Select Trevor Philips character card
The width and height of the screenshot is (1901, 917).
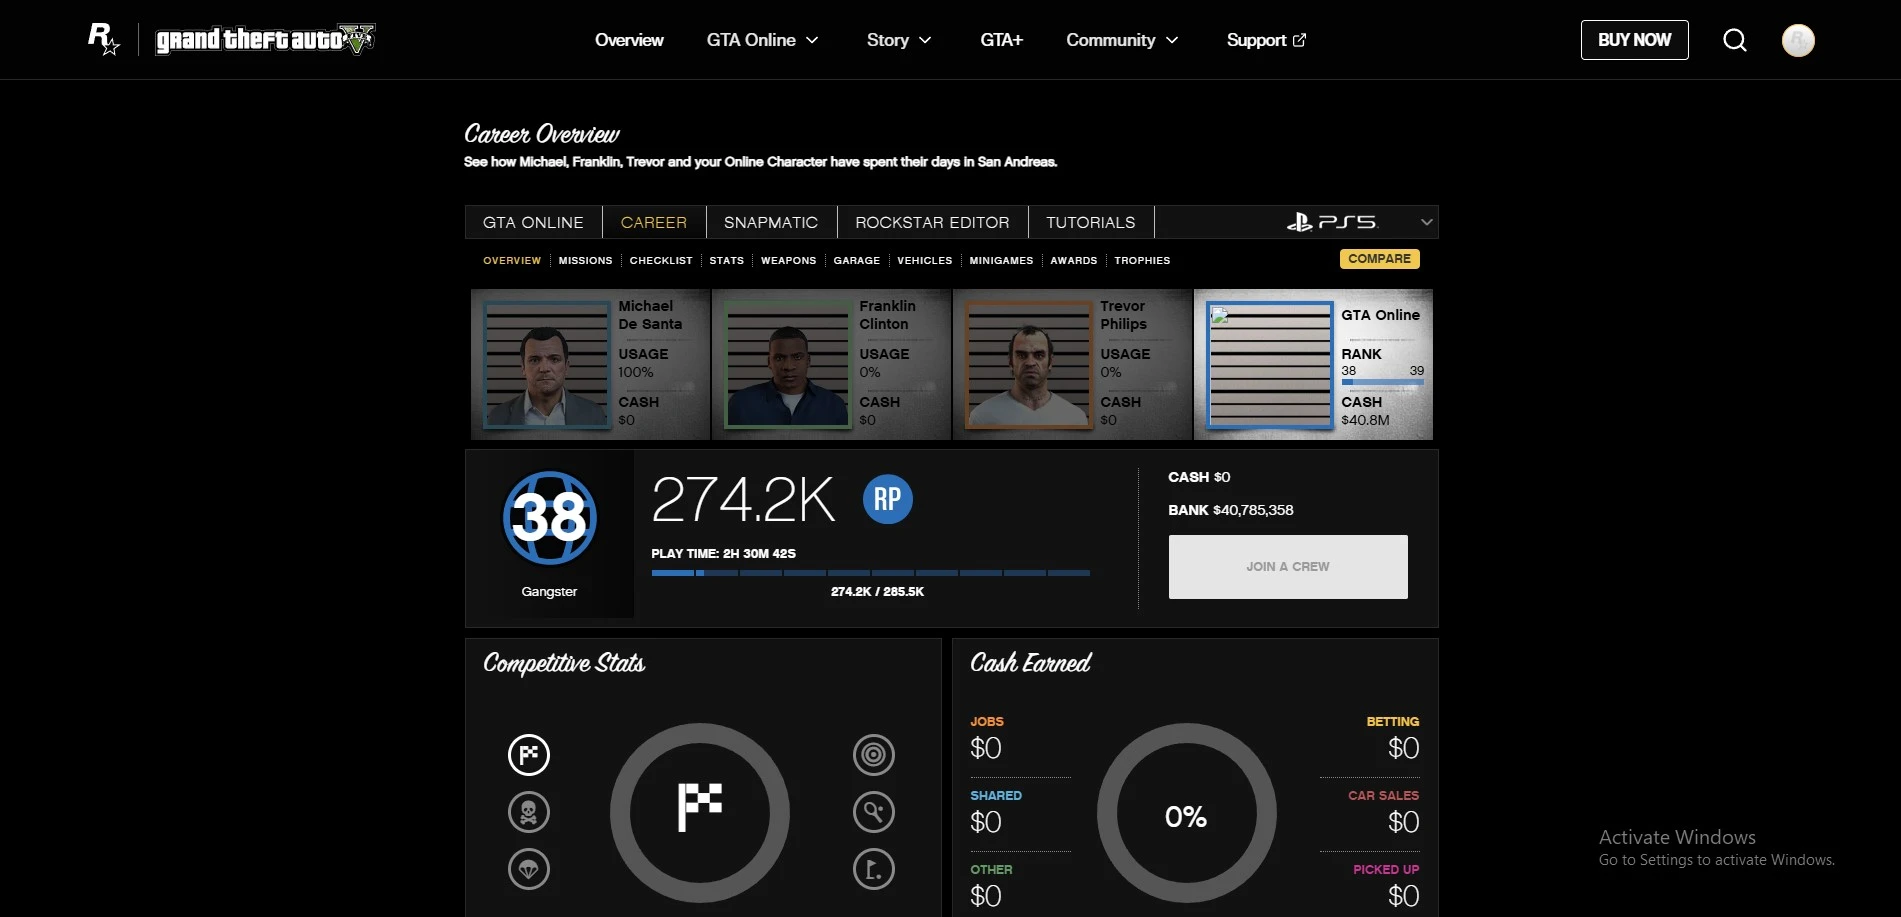click(1072, 365)
